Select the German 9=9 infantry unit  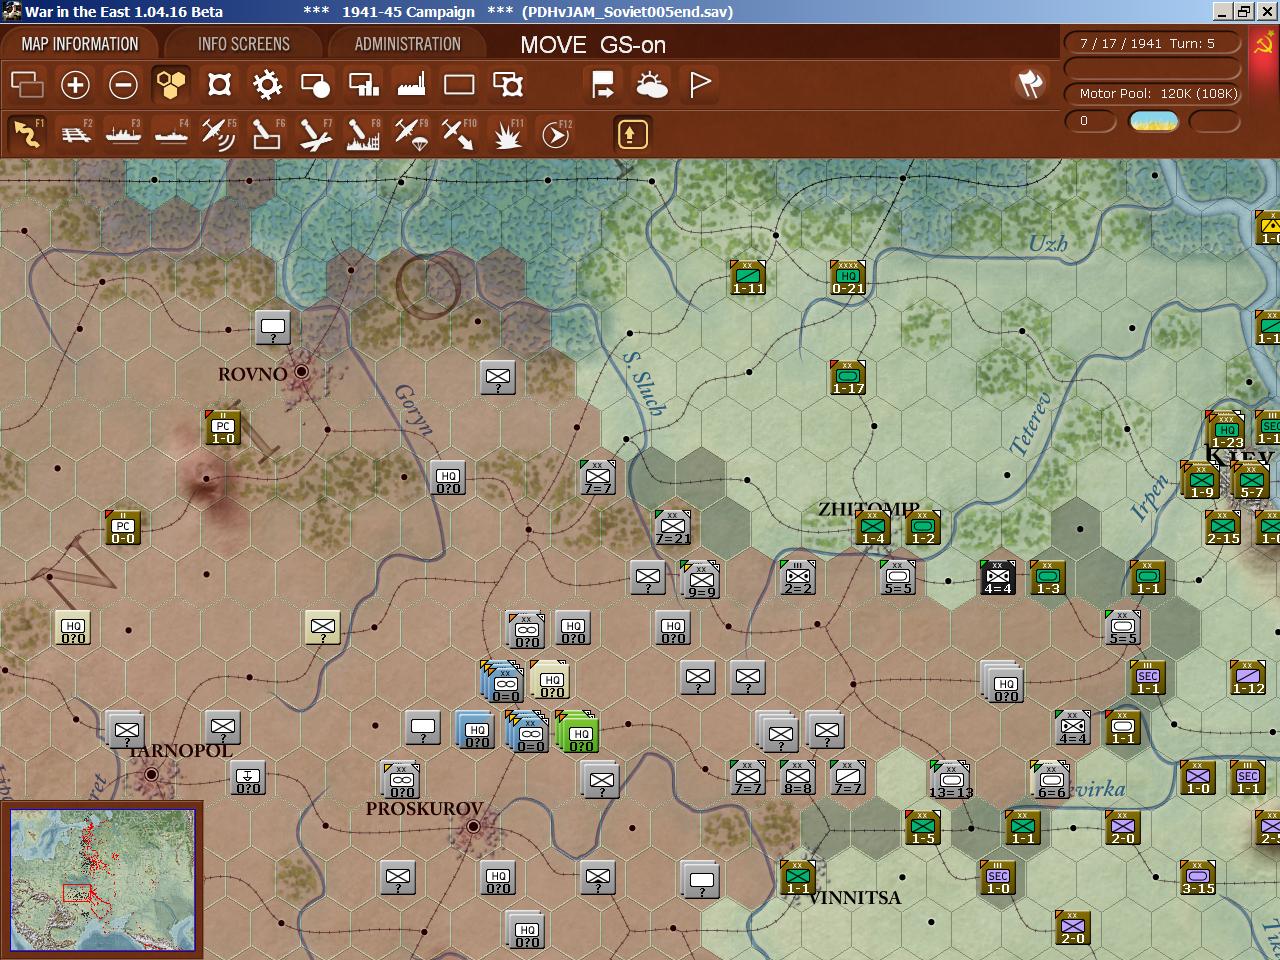point(701,579)
